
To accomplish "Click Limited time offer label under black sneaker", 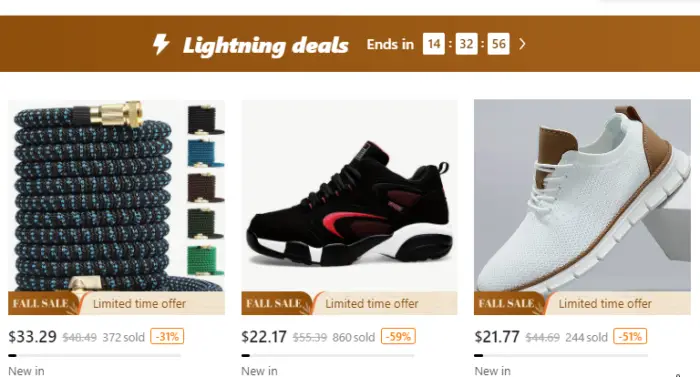I will 372,304.
